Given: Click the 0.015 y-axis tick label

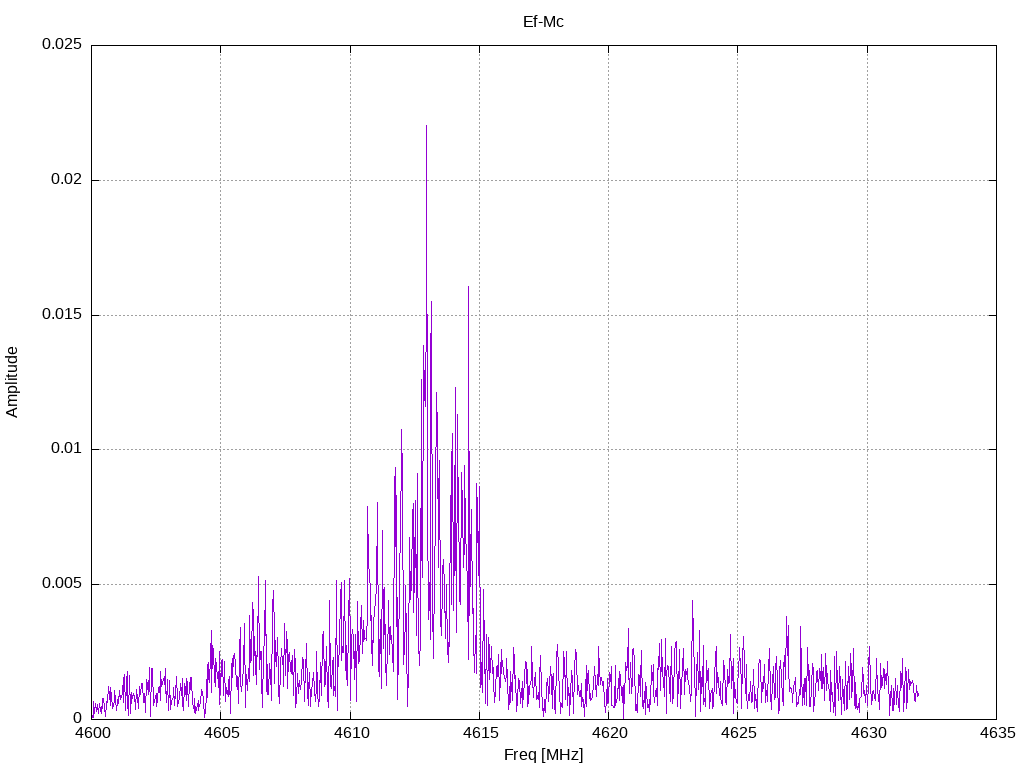Looking at the screenshot, I should (61, 315).
